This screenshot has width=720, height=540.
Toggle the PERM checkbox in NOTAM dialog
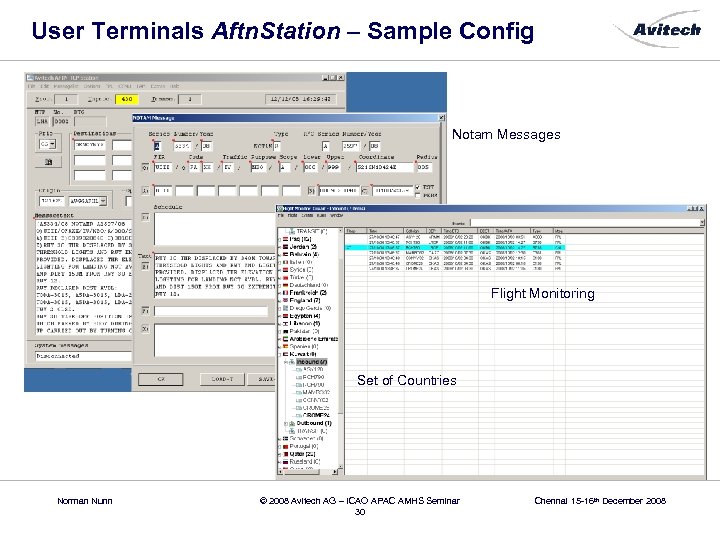pos(417,196)
